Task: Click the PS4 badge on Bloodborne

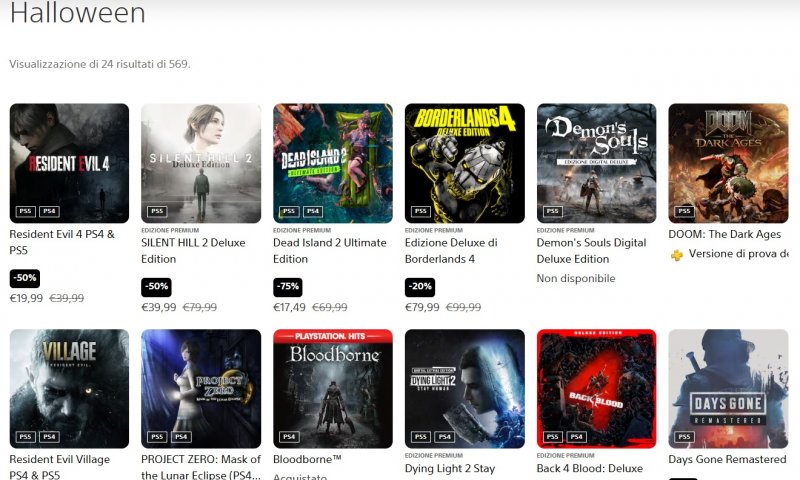Action: pyautogui.click(x=289, y=437)
